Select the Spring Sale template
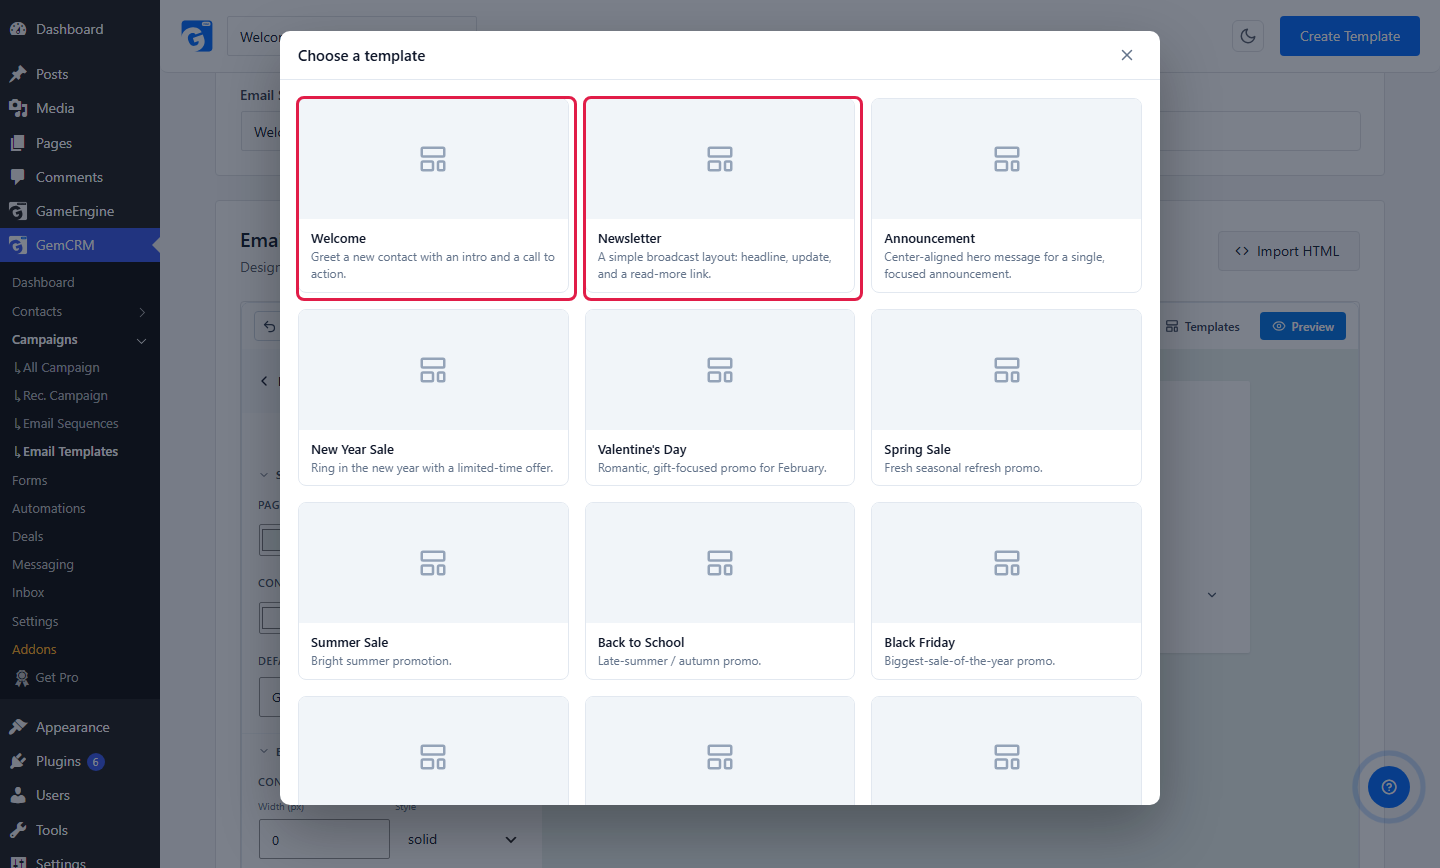The image size is (1440, 868). 1006,397
